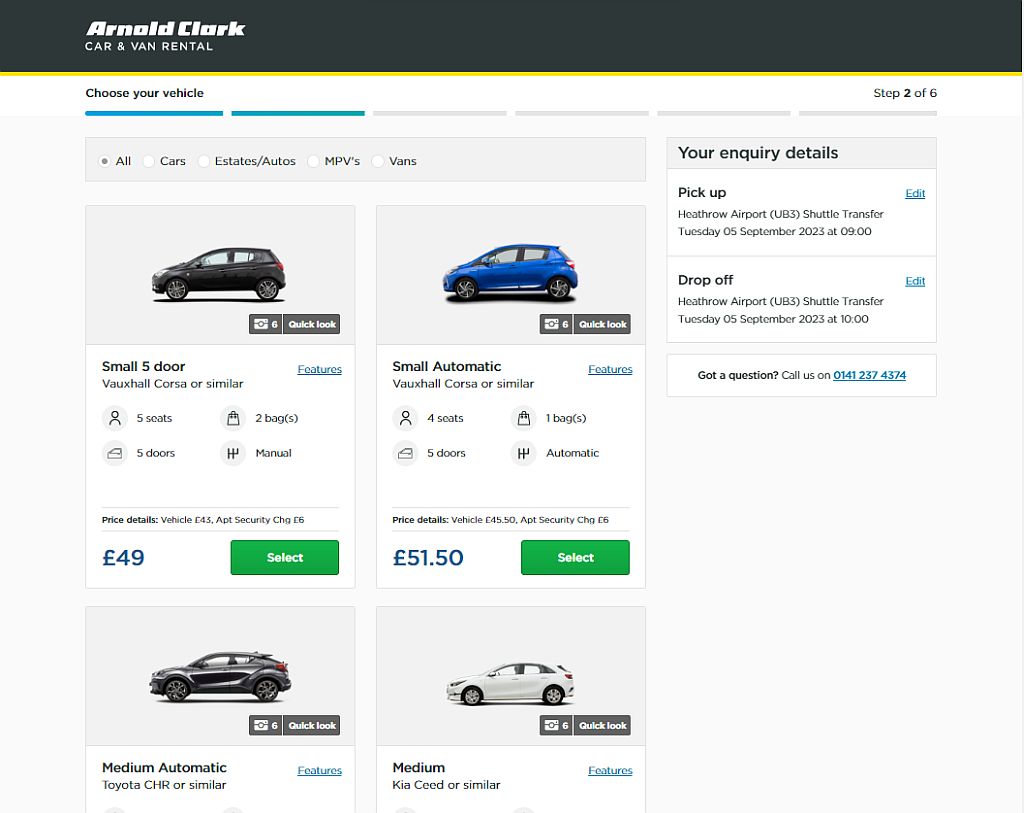Open Quick look for the Vauxhall Corsa
Viewport: 1024px width, 813px height.
pos(311,323)
